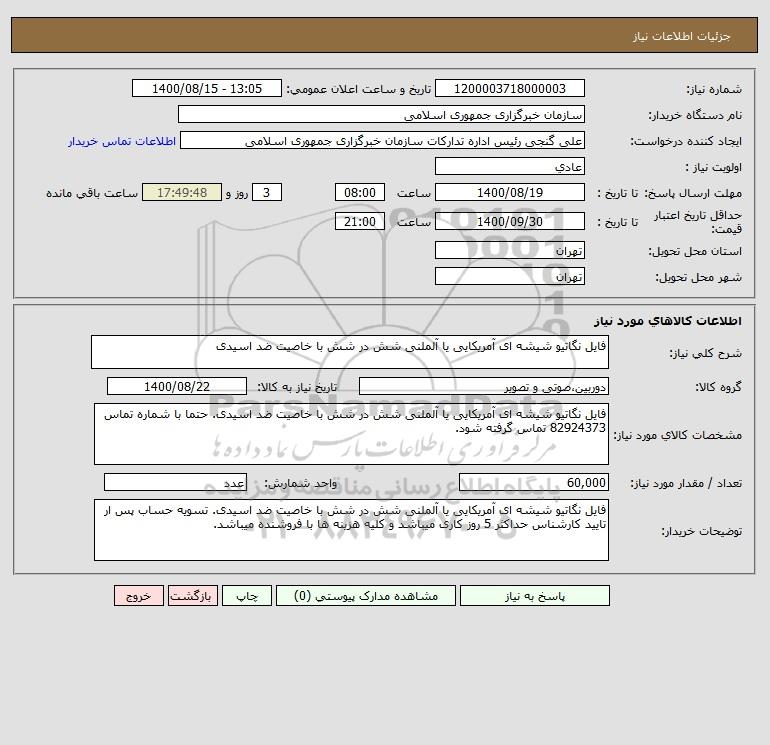Viewport: 770px width, 745px height.
Task: Click the request creator field 'علی گنجی'
Action: click(383, 140)
